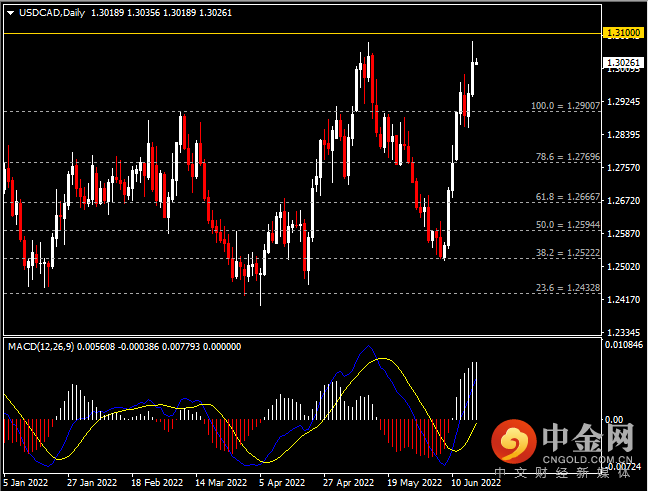
Task: Click the 19 May 2022 date label
Action: (x=415, y=482)
